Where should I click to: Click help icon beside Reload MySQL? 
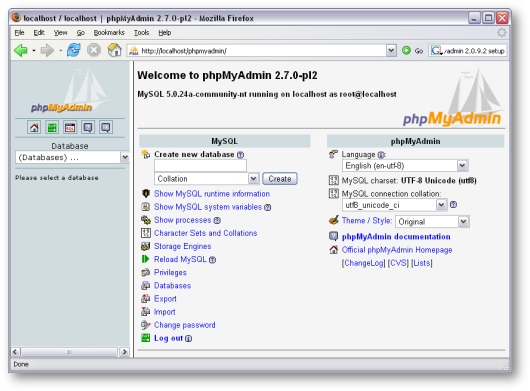tap(212, 260)
